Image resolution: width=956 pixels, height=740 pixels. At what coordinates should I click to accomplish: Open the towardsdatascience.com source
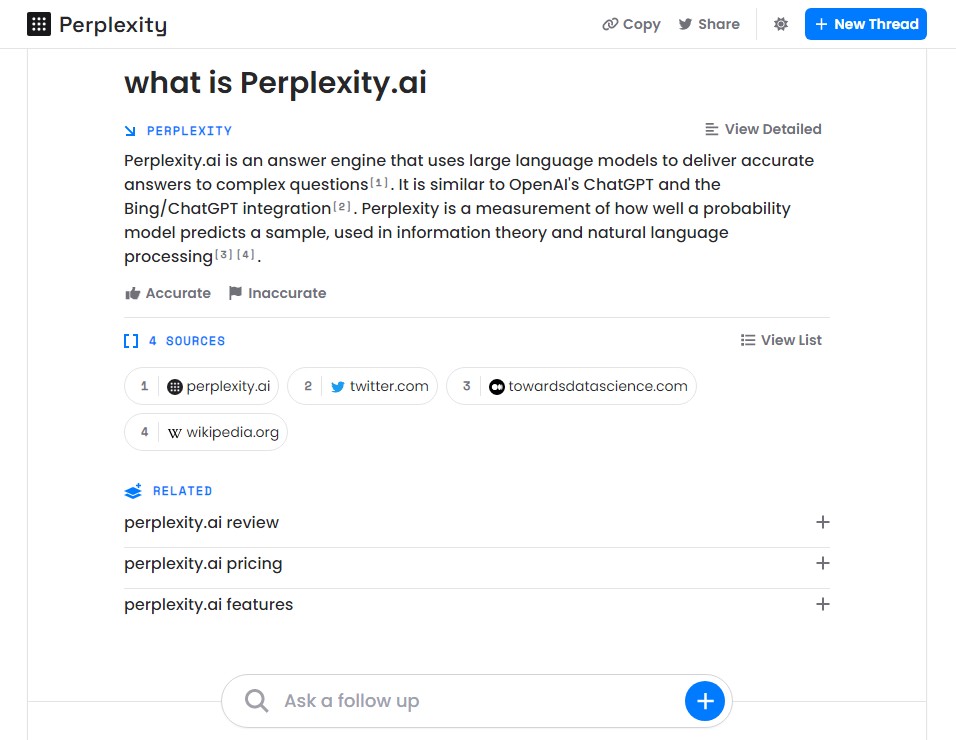pos(571,386)
